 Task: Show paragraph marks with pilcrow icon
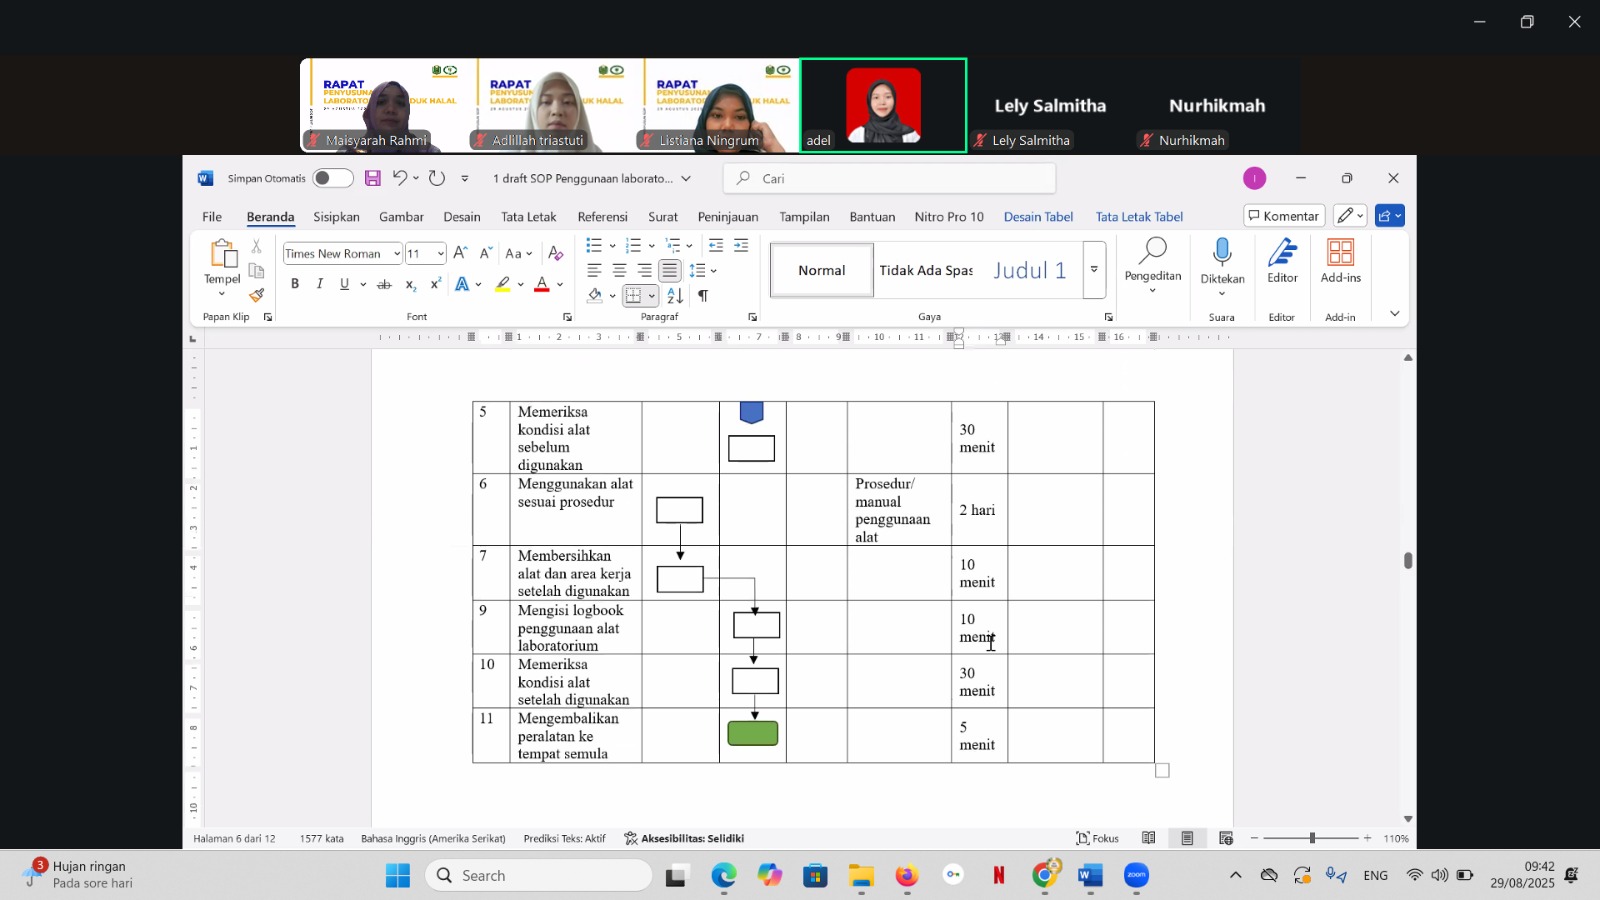point(703,296)
